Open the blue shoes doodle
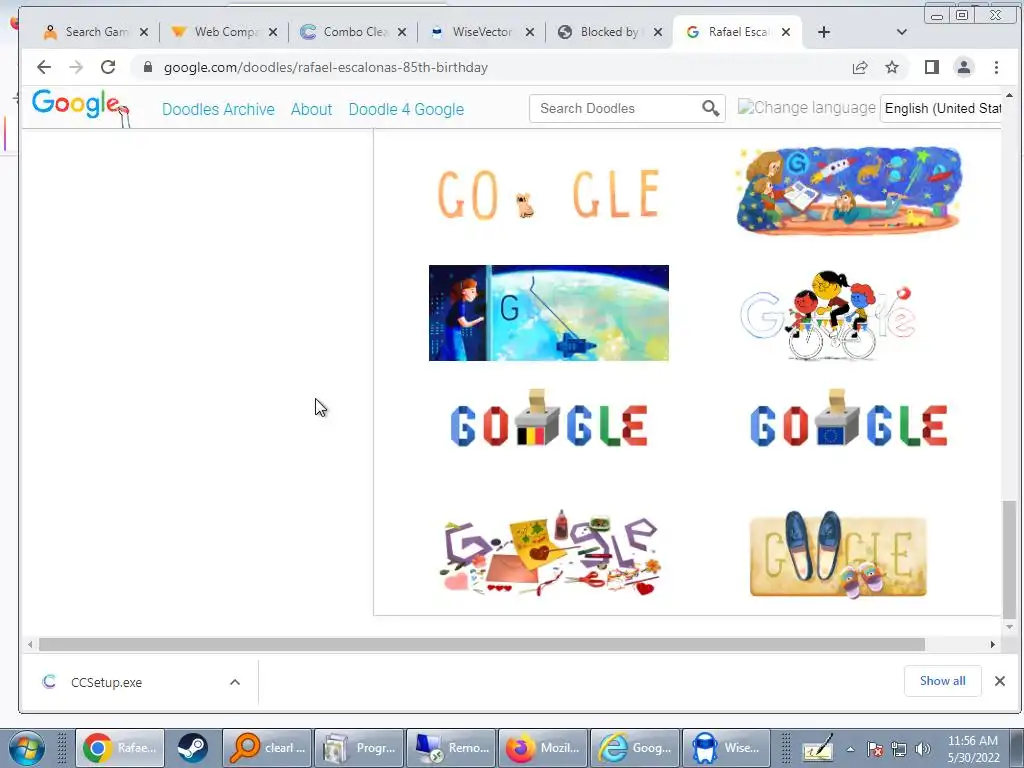The height and width of the screenshot is (768, 1024). (838, 554)
